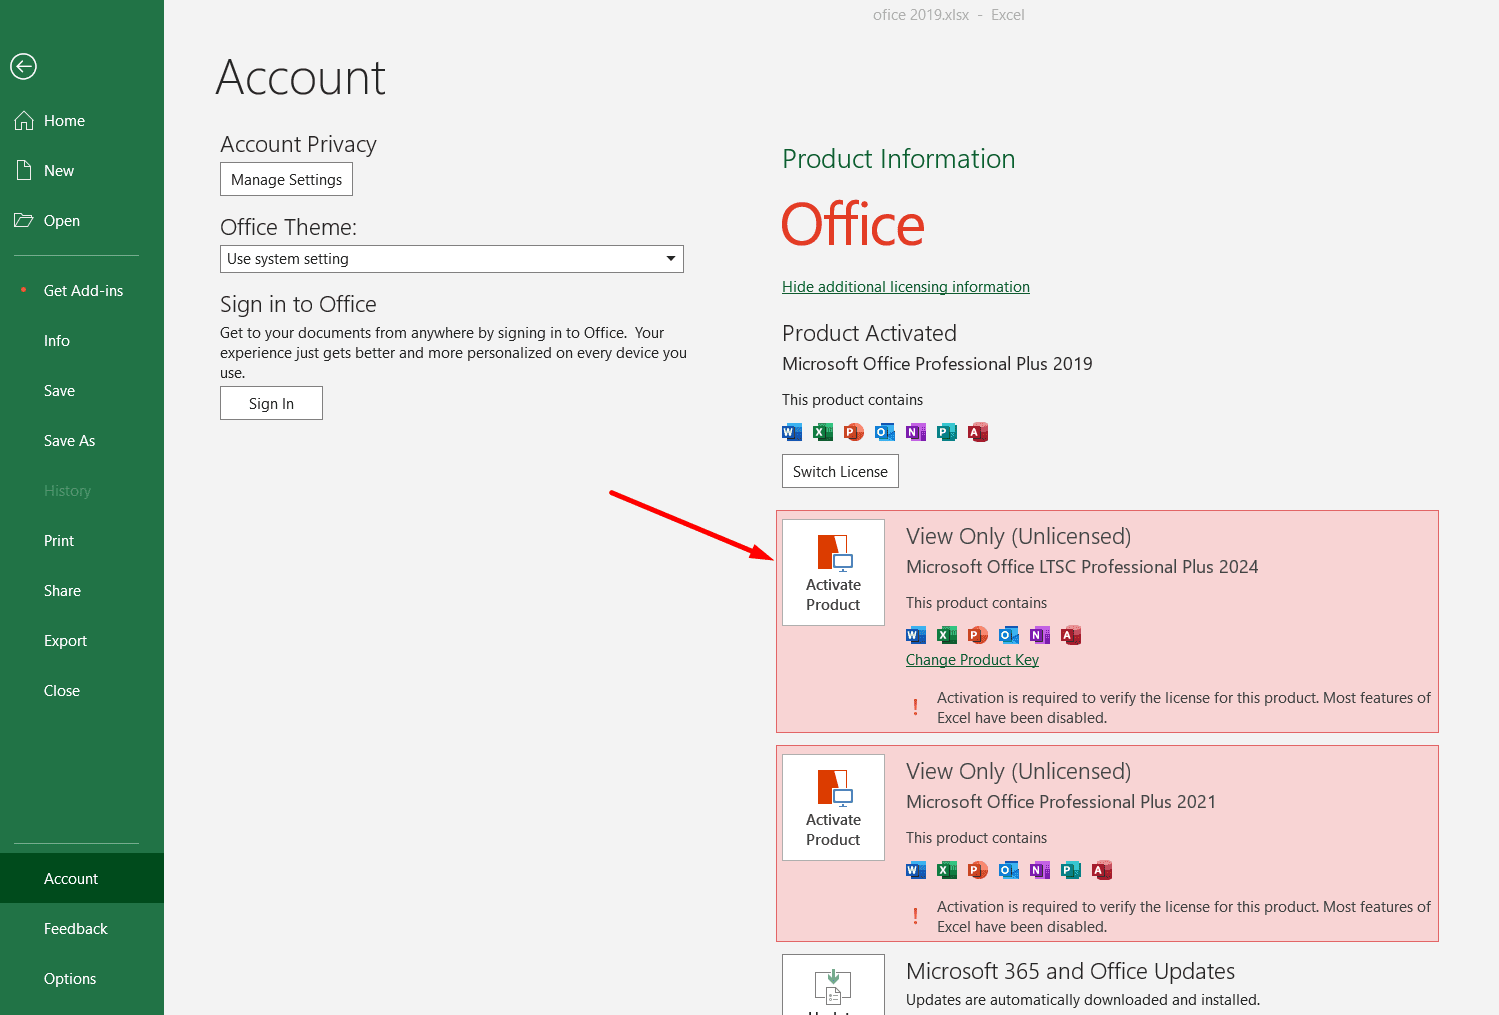Go to Export in the backstage menu

tap(65, 641)
